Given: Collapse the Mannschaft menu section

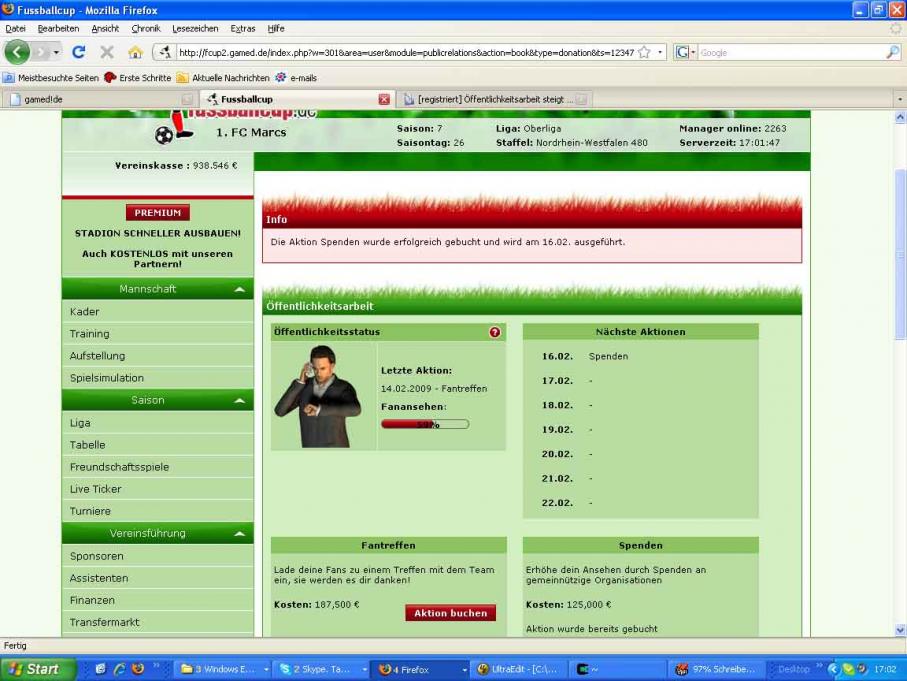Looking at the screenshot, I should 238,289.
